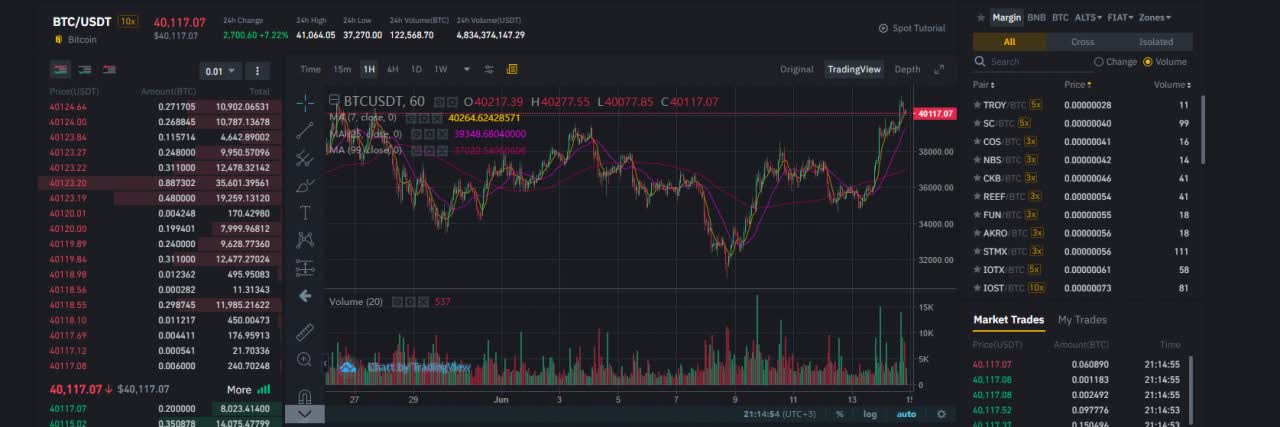
Task: Toggle the magnet mode icon
Action: (305, 396)
